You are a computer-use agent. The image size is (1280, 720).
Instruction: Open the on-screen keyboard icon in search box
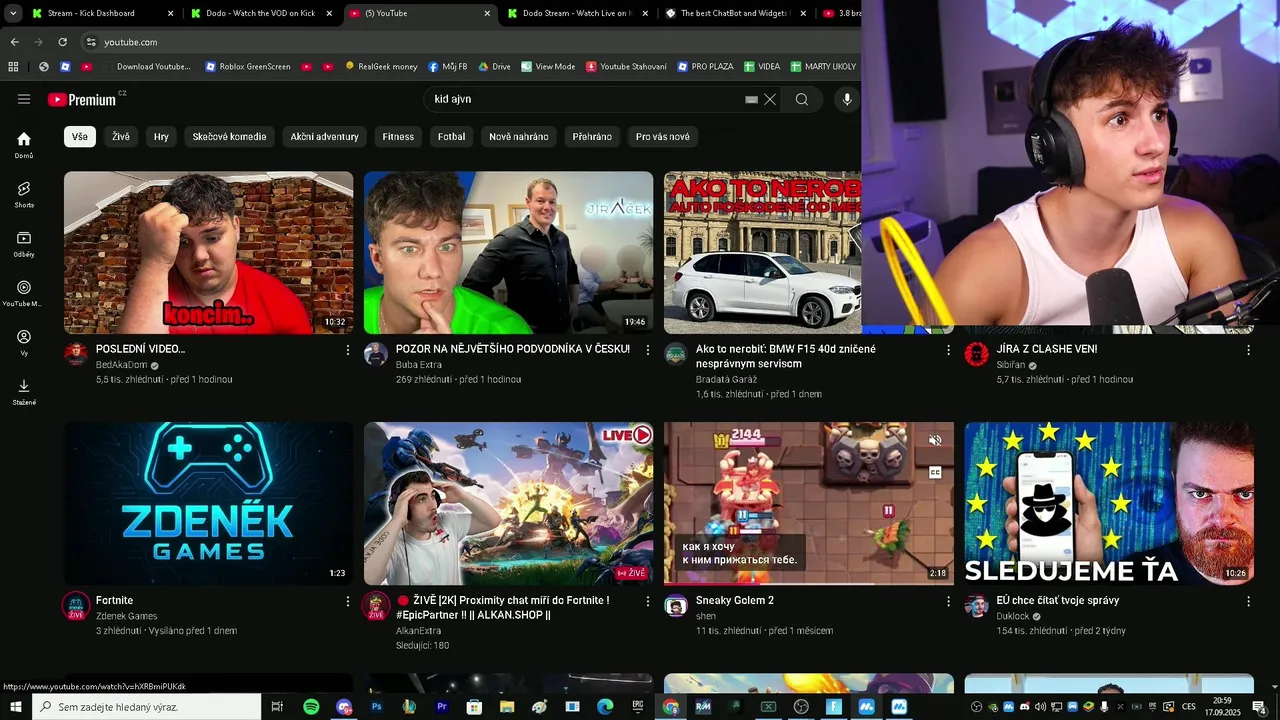pyautogui.click(x=752, y=99)
